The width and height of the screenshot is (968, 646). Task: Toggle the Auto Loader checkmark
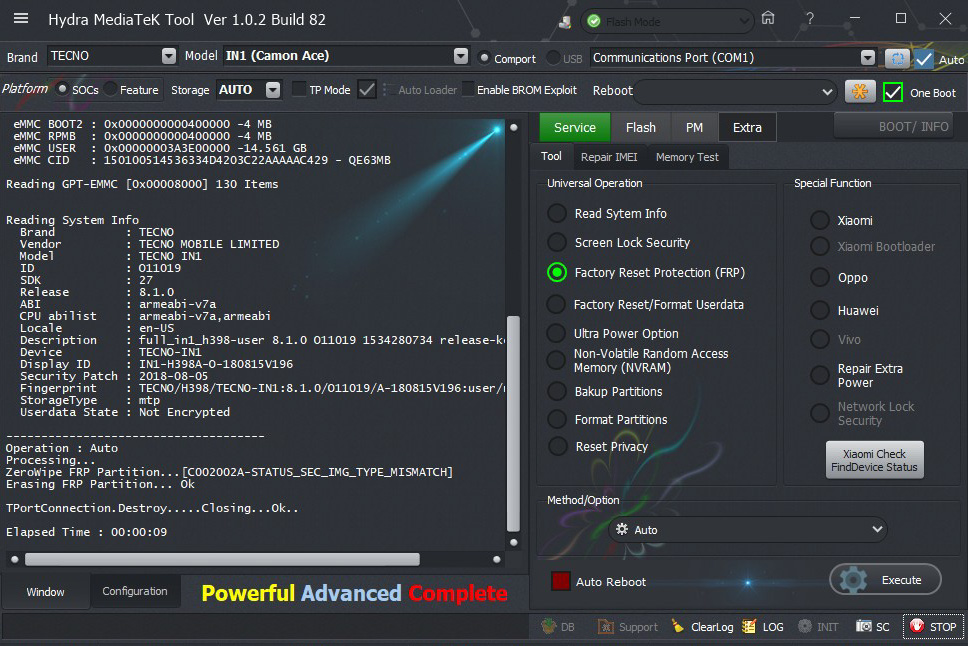(x=367, y=90)
